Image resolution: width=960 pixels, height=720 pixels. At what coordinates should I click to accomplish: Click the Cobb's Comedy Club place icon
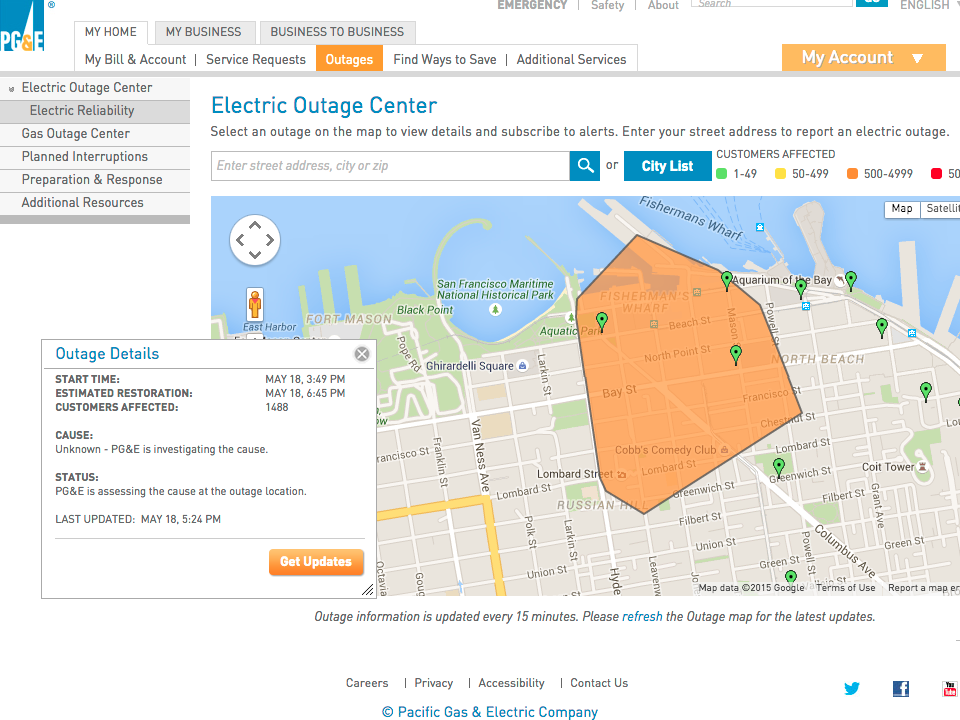724,450
